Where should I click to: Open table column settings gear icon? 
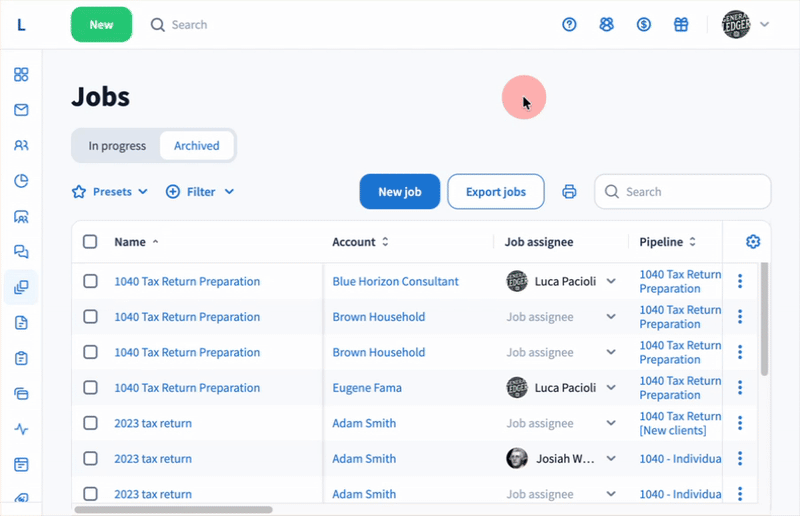tap(753, 242)
